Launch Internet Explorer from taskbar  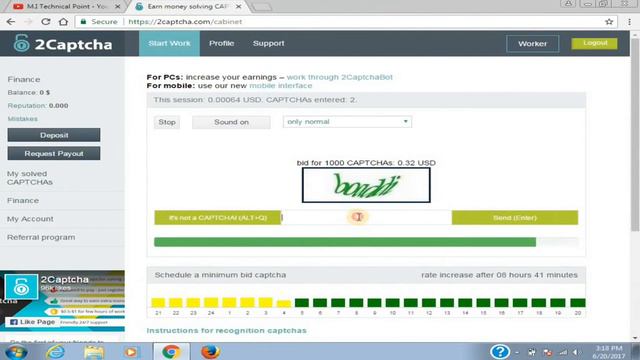56,351
